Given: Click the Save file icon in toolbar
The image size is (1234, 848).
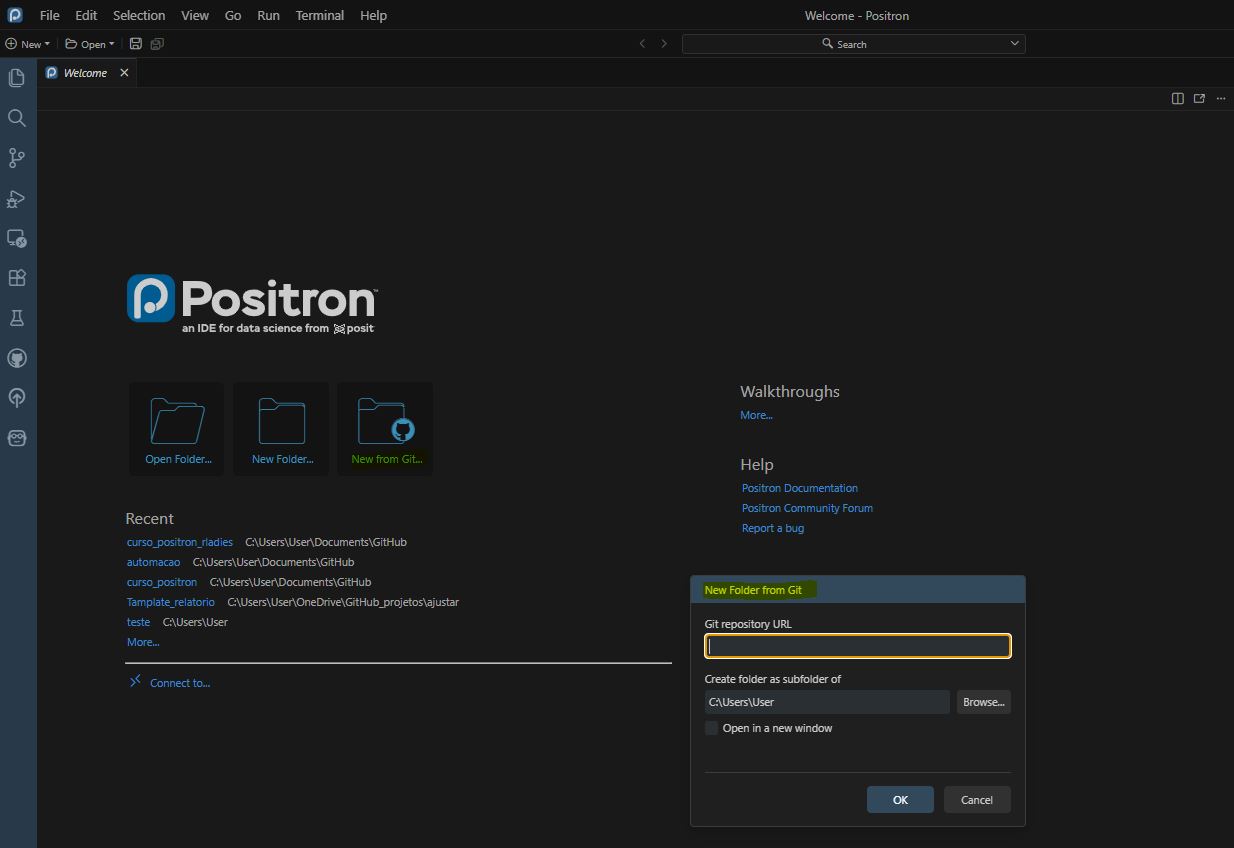Looking at the screenshot, I should [136, 44].
